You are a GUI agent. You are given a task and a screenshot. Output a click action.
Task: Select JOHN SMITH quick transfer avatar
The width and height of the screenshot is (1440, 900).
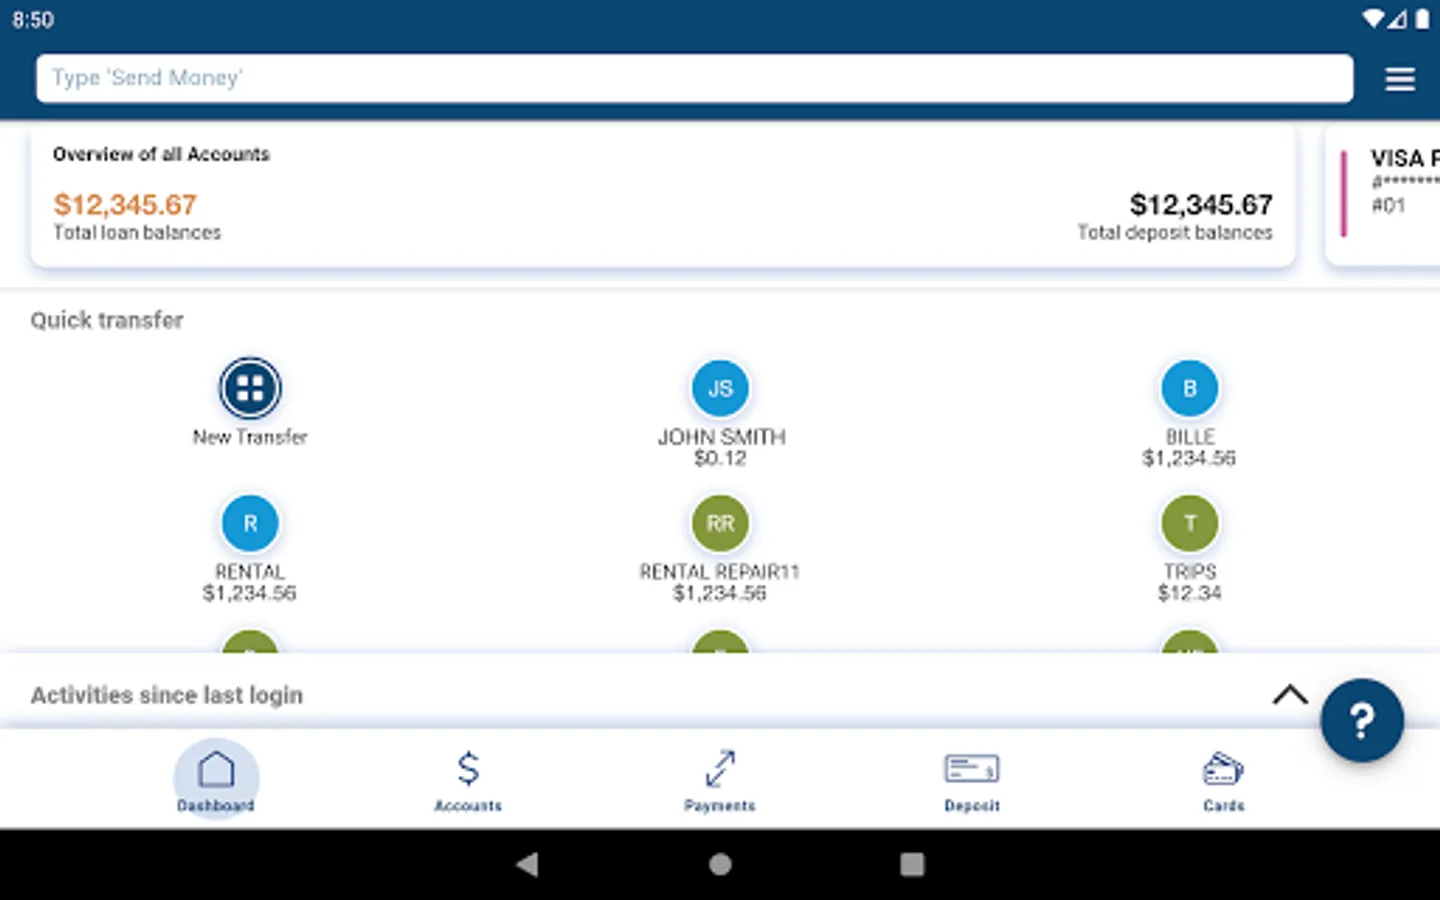click(x=720, y=388)
